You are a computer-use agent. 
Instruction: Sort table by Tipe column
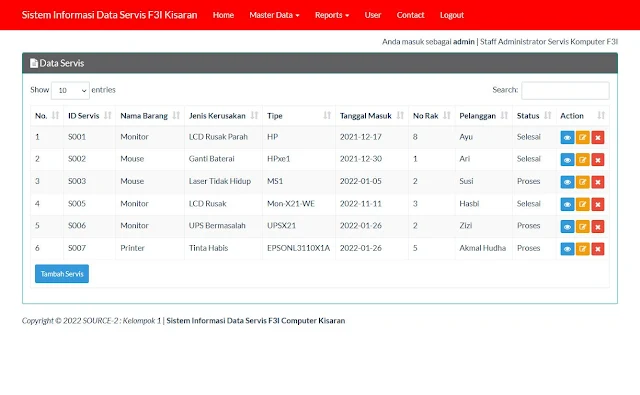(x=299, y=116)
